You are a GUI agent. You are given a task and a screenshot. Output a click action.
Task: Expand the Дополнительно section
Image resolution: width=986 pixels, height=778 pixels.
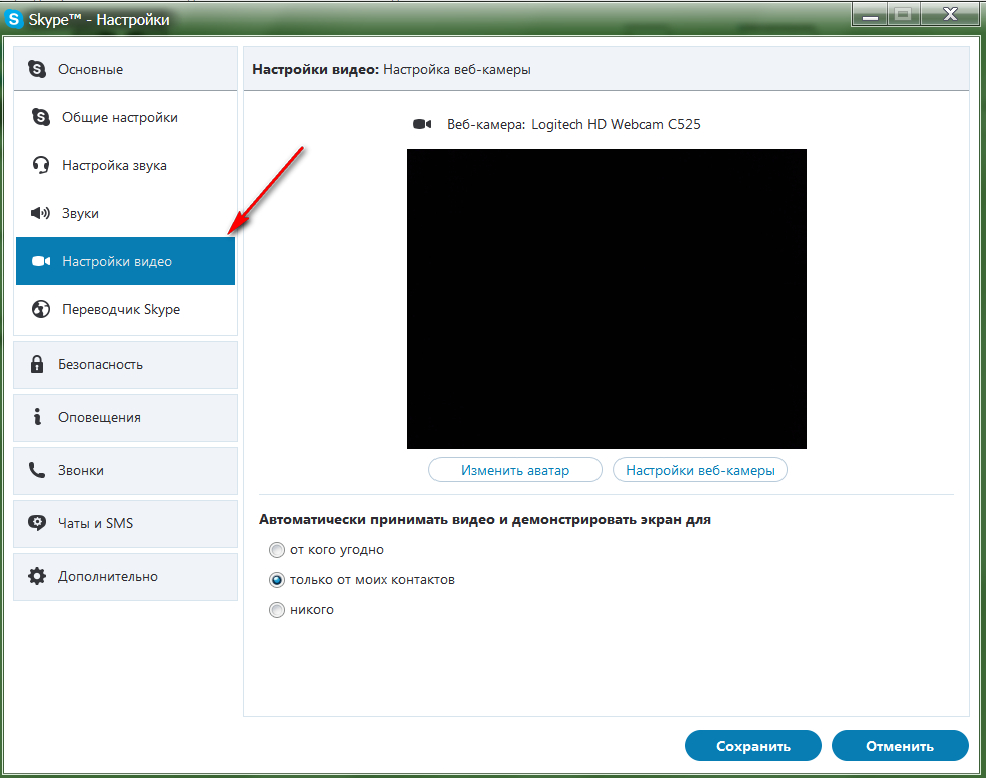pyautogui.click(x=125, y=577)
